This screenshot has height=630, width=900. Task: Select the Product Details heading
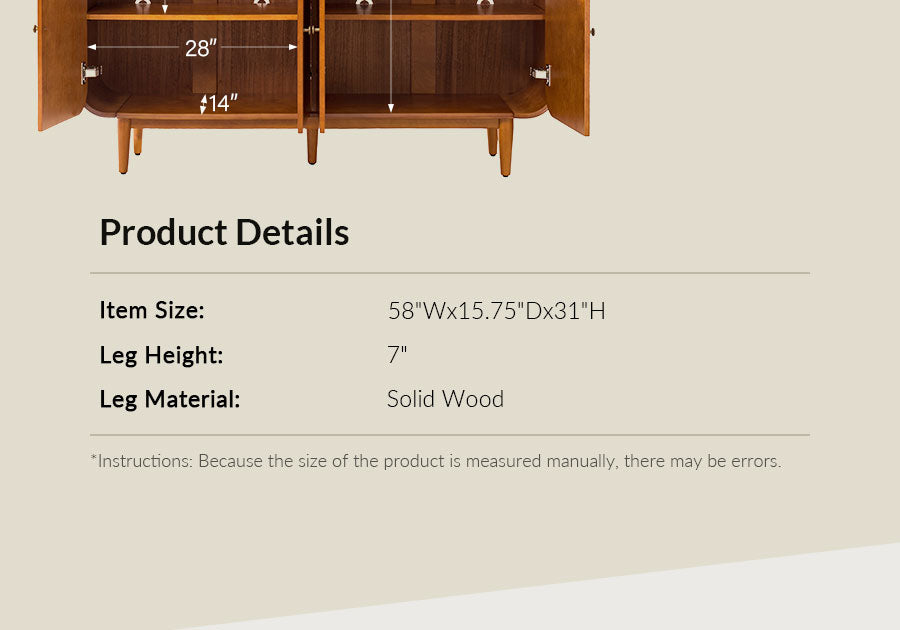click(x=224, y=232)
